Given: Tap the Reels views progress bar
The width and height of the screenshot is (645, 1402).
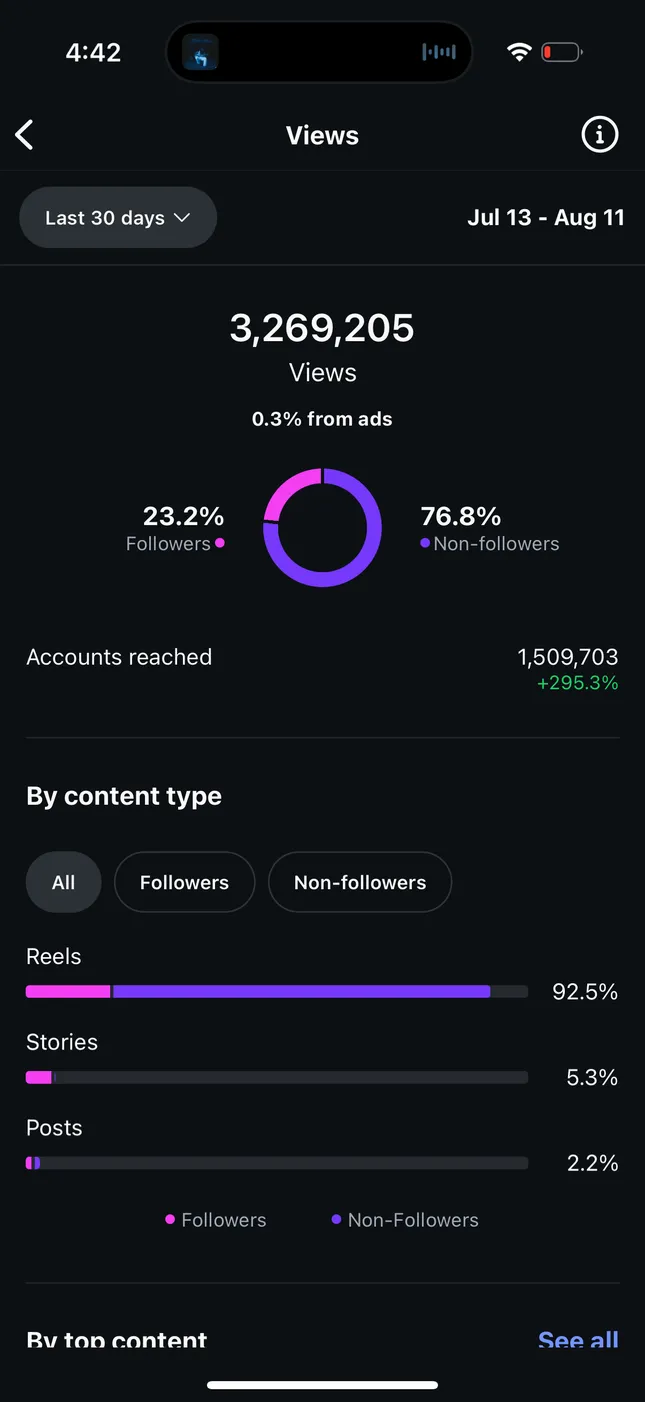Looking at the screenshot, I should pos(277,992).
